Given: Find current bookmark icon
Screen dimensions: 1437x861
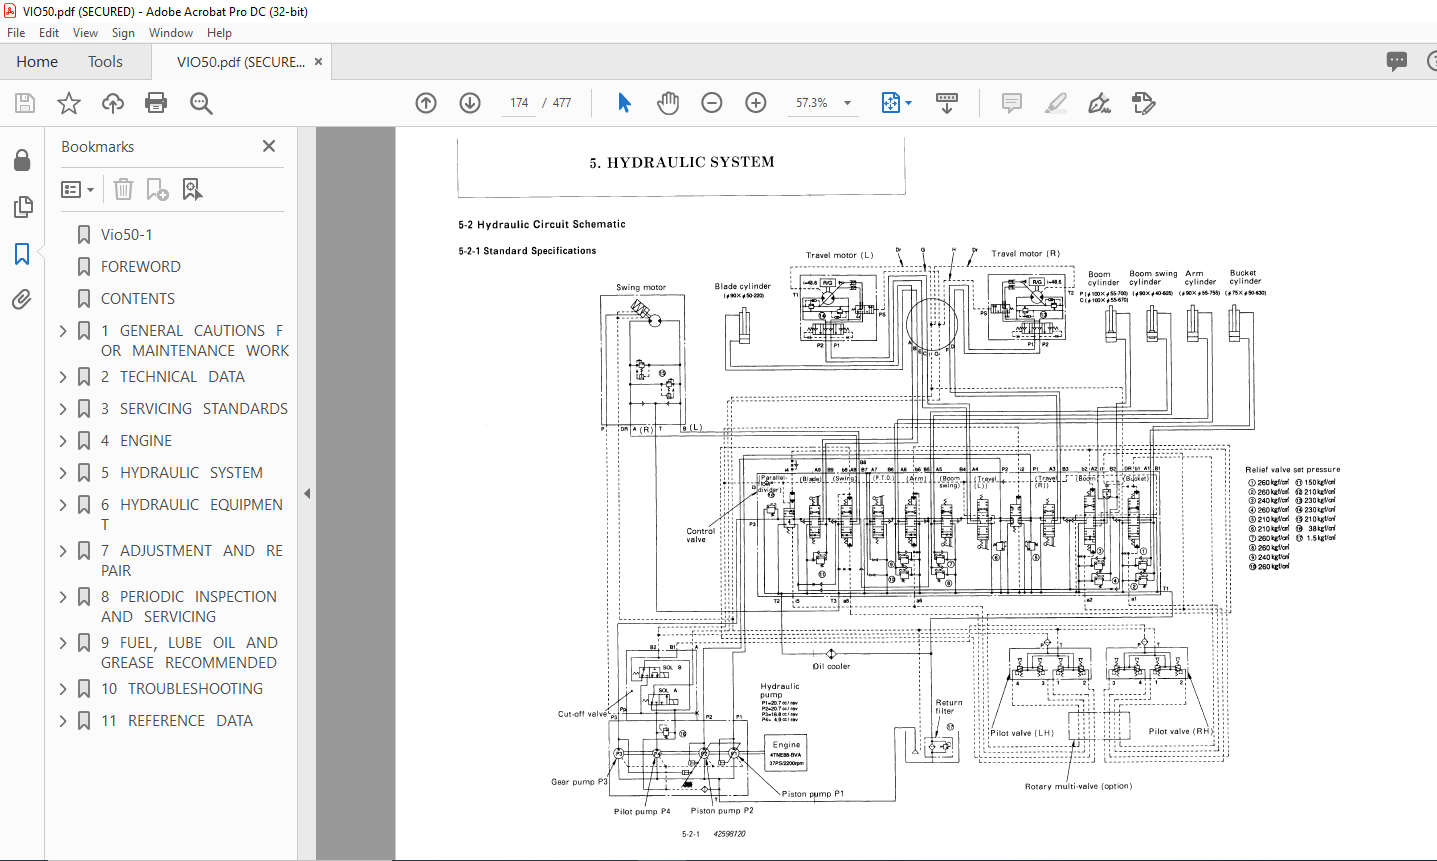Looking at the screenshot, I should pos(192,189).
